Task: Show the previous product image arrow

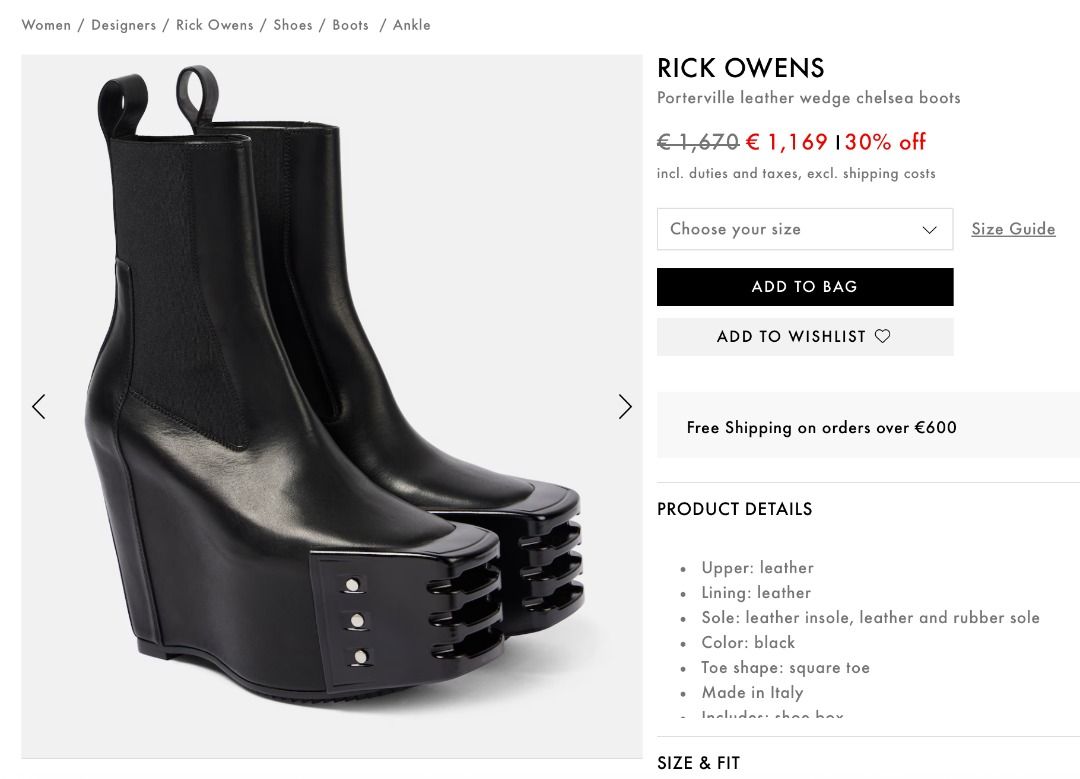Action: tap(39, 406)
